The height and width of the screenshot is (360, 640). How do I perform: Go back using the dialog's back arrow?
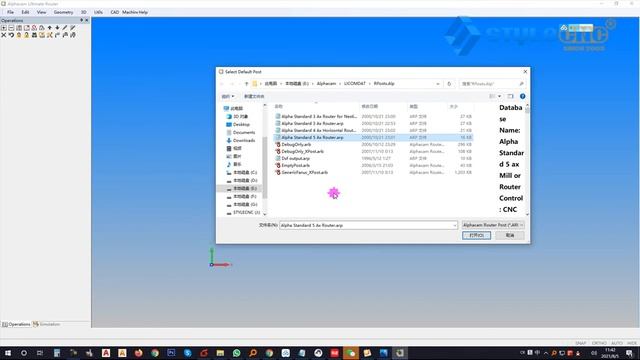pyautogui.click(x=222, y=84)
